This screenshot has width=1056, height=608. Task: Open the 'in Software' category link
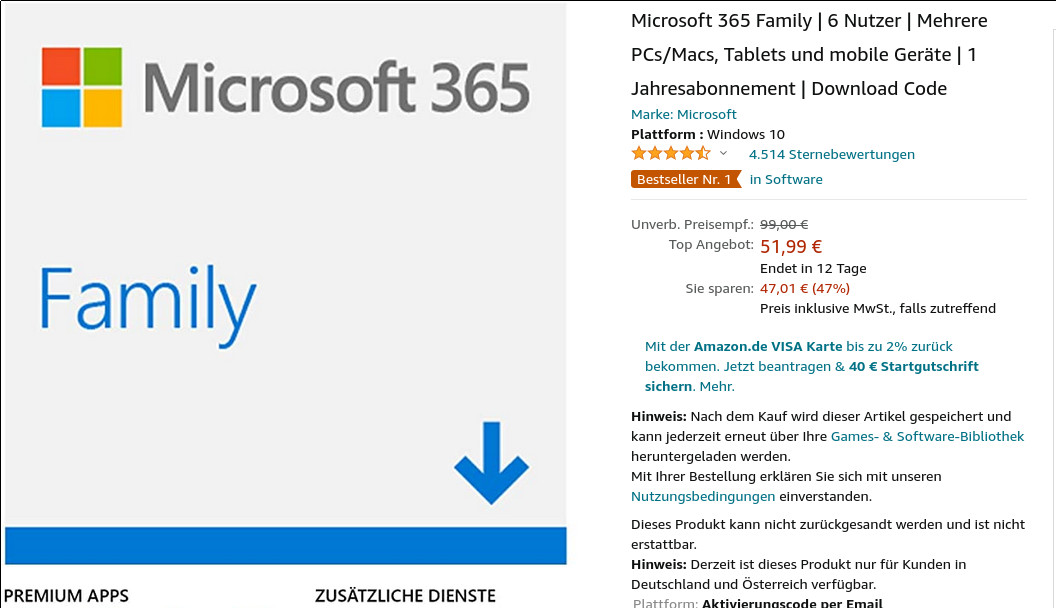pos(786,179)
